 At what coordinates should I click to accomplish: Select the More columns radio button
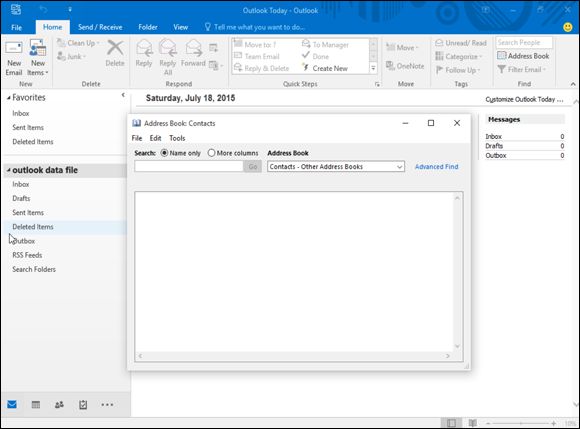[211, 153]
